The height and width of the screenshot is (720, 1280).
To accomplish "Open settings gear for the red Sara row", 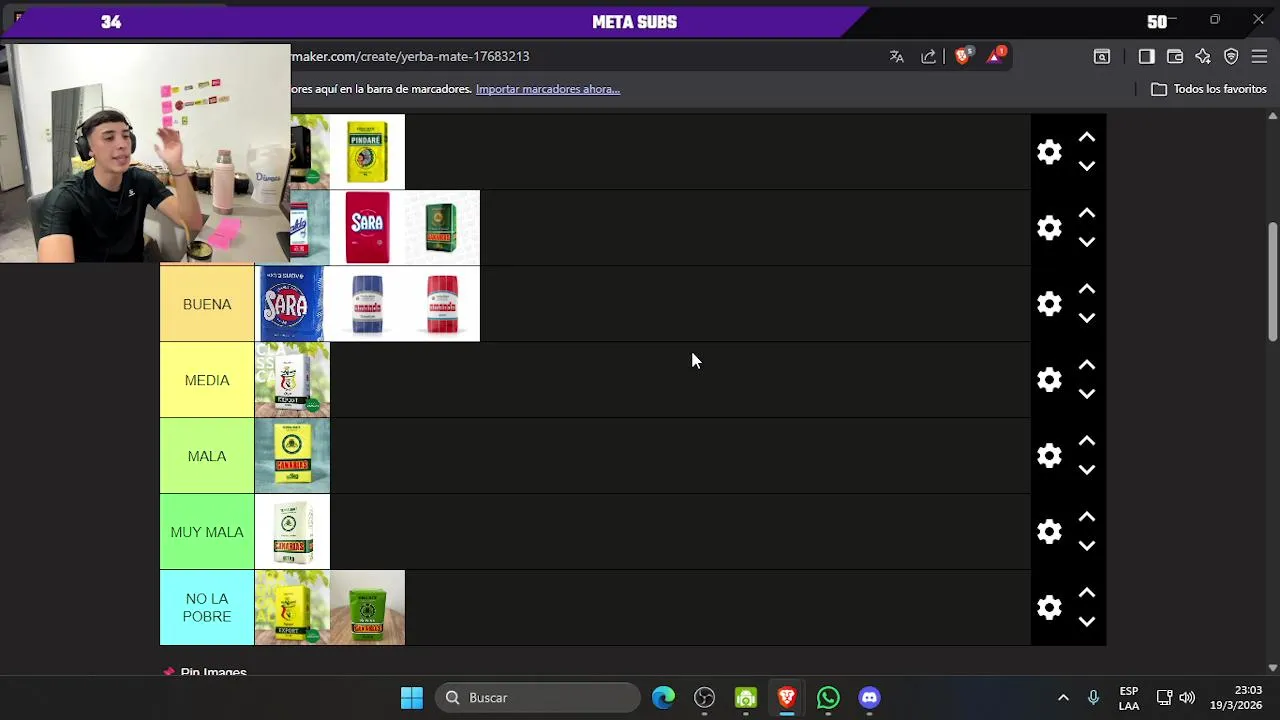I will click(x=1049, y=228).
